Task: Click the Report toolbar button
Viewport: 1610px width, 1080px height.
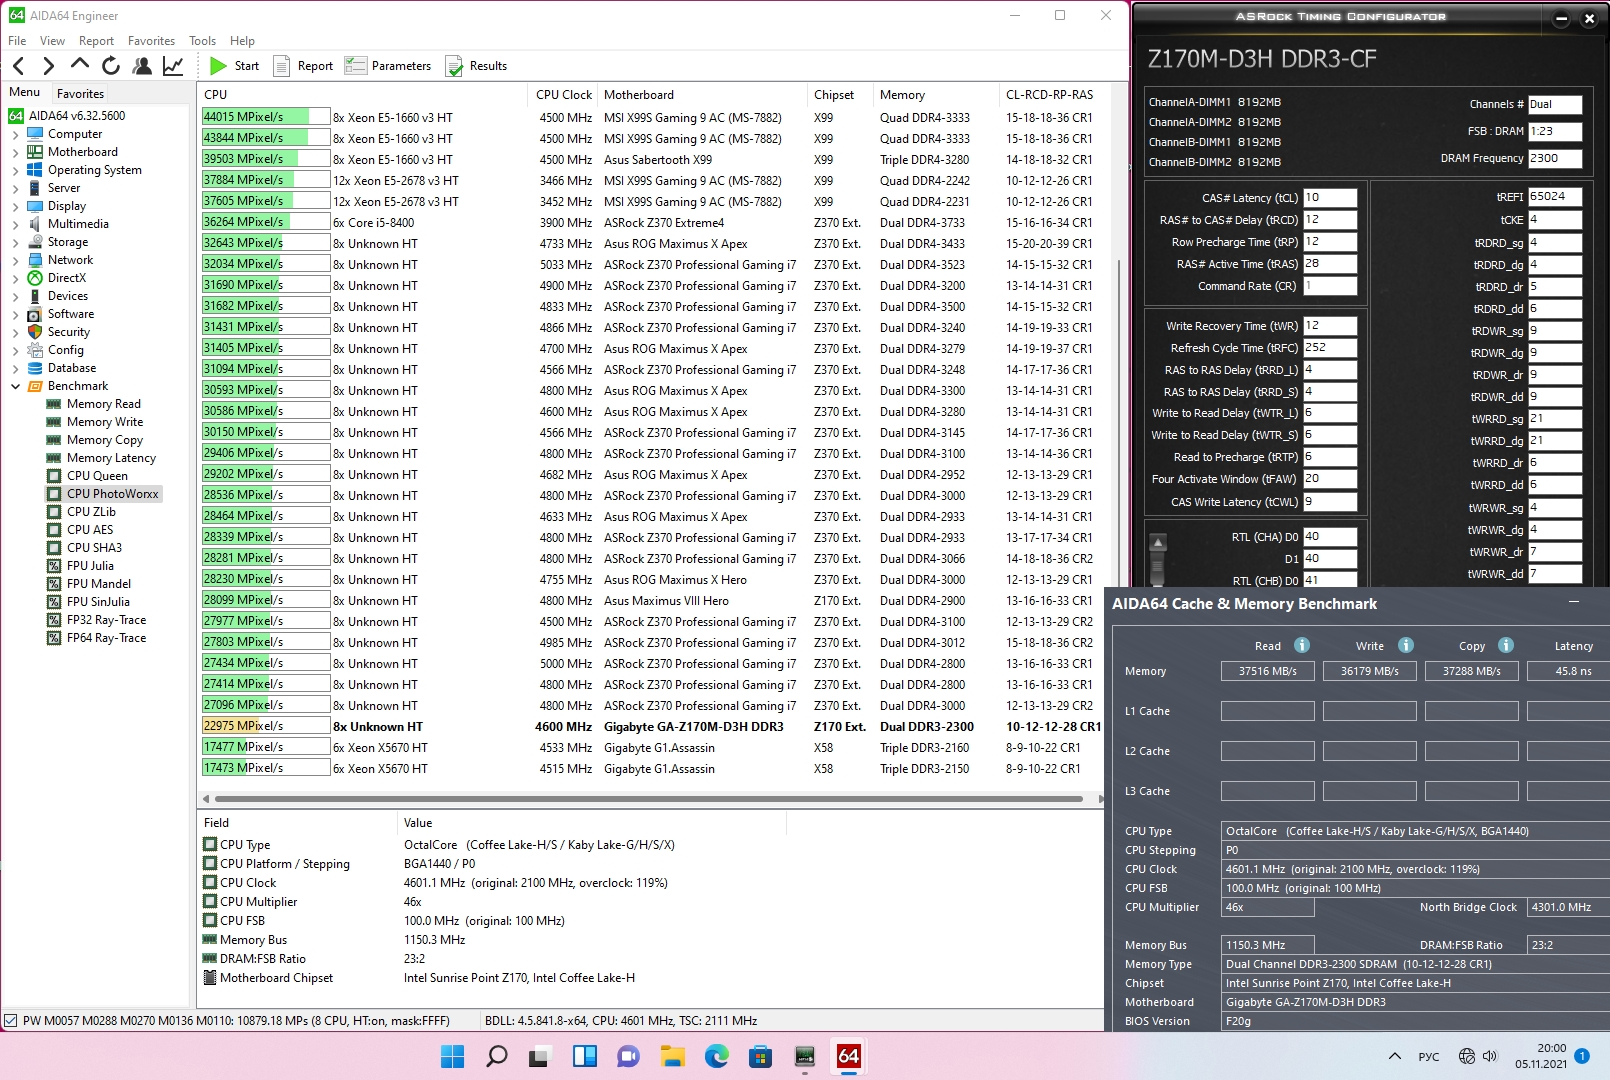Action: 303,66
